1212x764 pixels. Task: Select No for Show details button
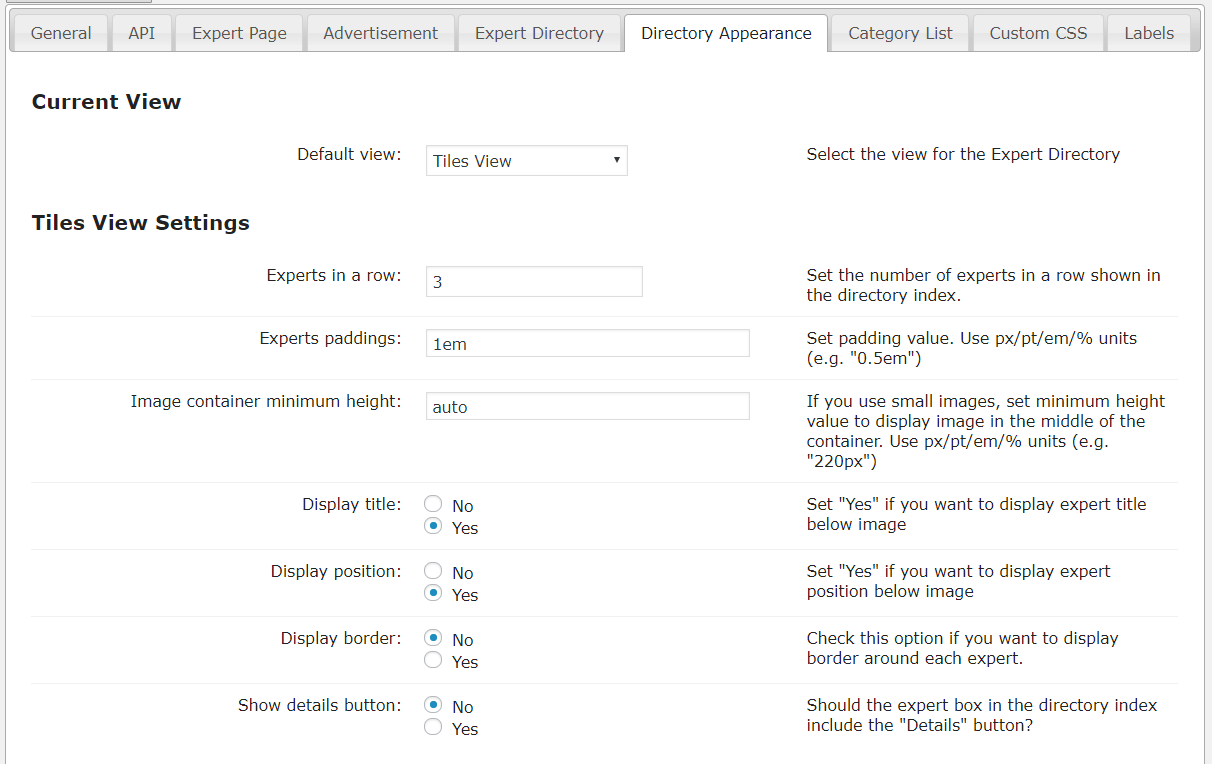(434, 705)
